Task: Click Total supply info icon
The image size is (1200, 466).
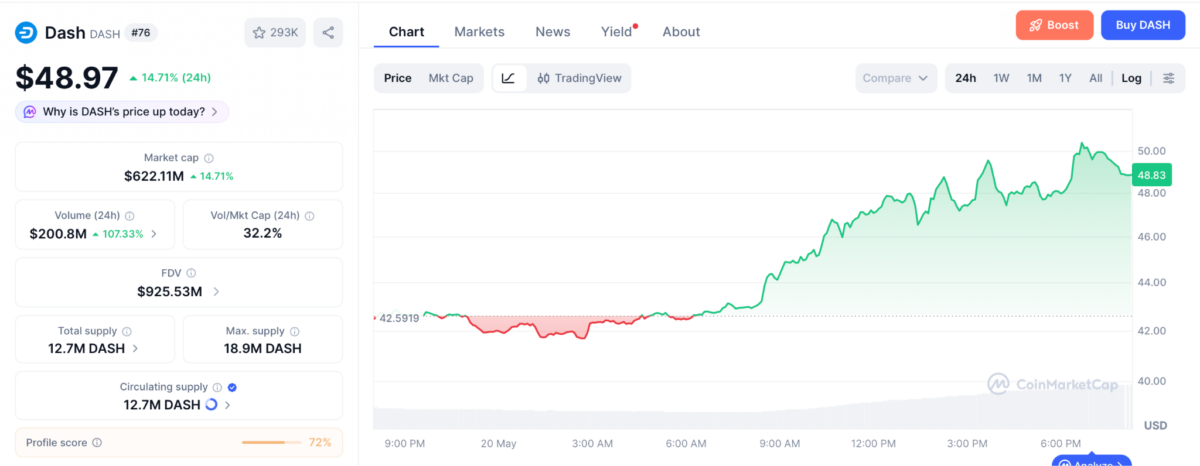Action: (127, 331)
